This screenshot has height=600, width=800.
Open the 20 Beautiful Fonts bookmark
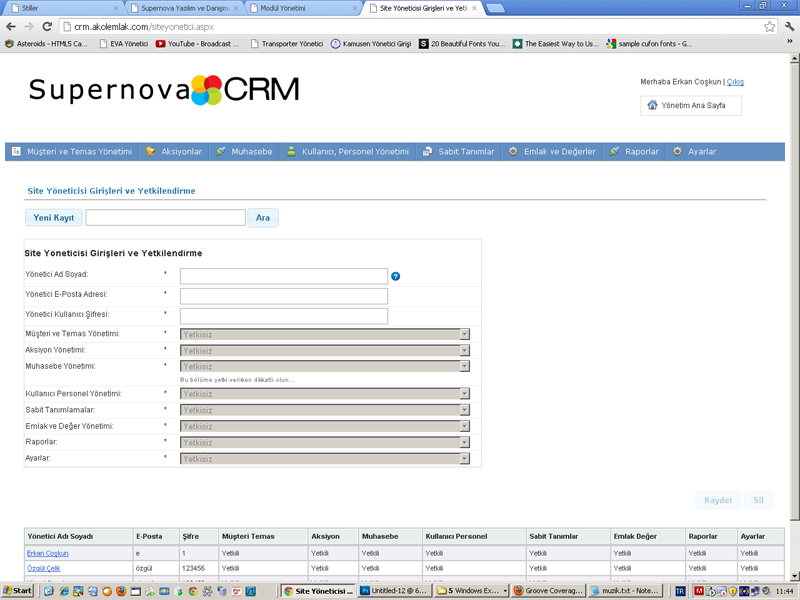click(462, 44)
